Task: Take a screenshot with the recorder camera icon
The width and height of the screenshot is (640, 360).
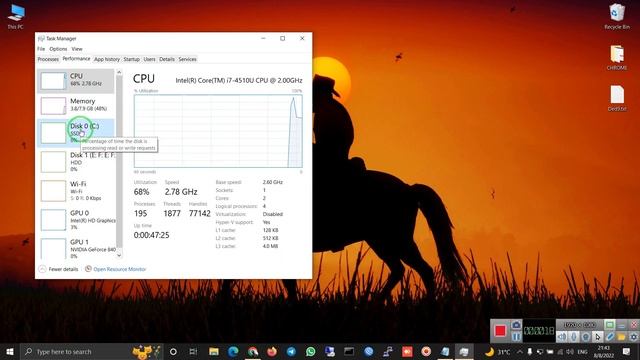Action: point(516,325)
